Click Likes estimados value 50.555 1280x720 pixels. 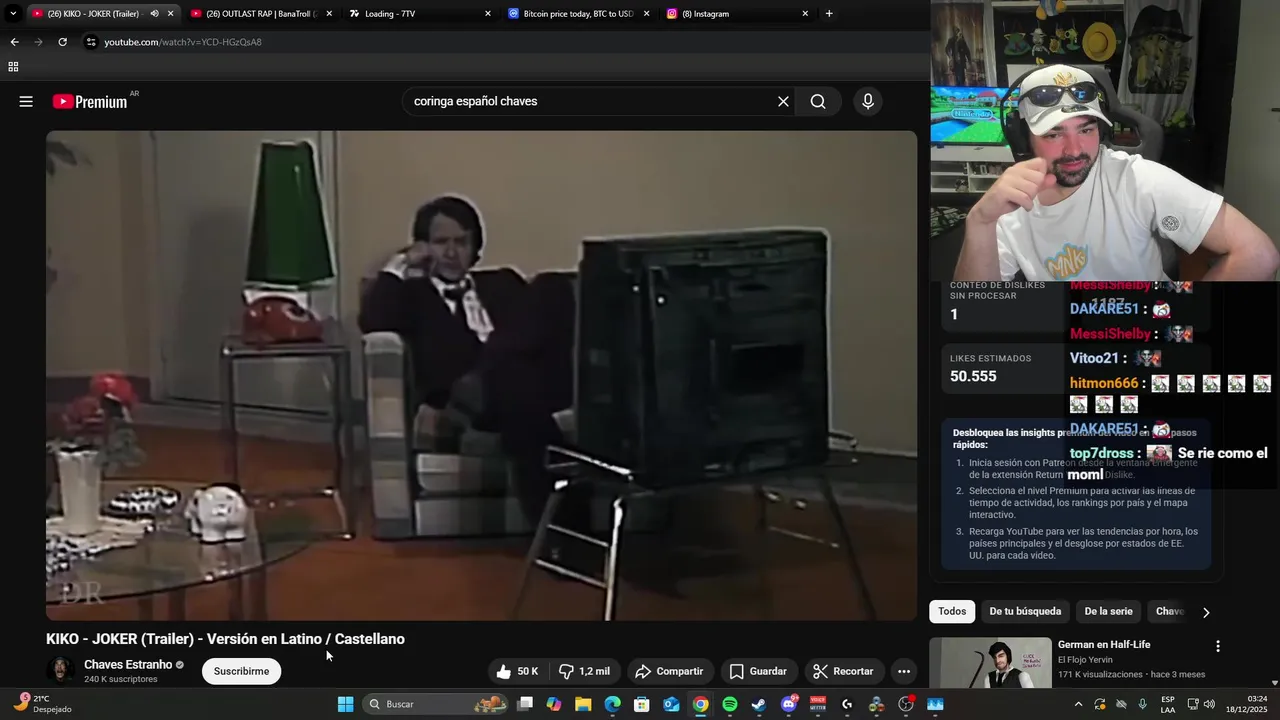tap(973, 376)
